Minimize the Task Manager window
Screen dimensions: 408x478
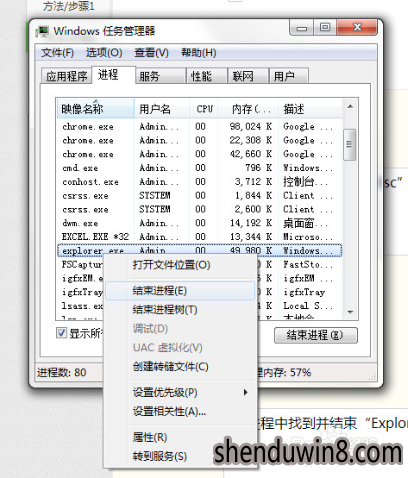click(x=302, y=28)
